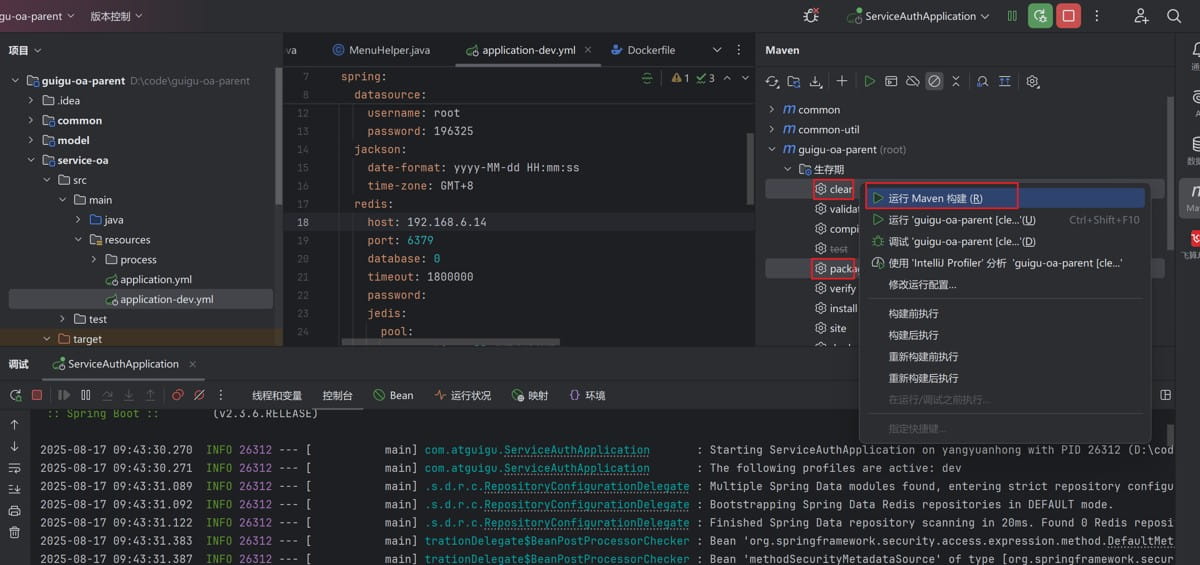Switch to 控制台 debug tab
The width and height of the screenshot is (1200, 565).
coord(337,395)
